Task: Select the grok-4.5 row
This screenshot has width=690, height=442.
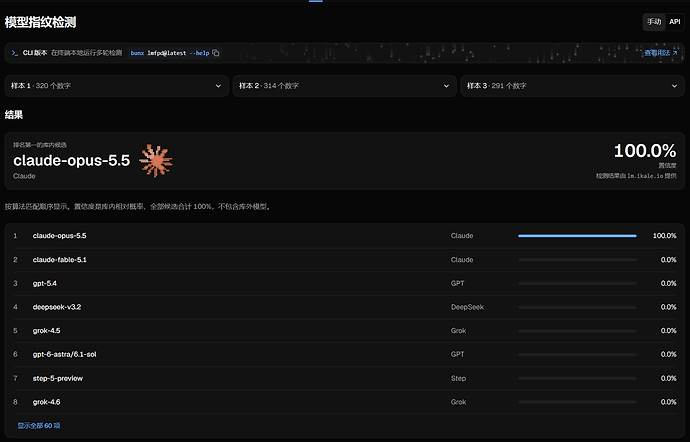Action: (x=345, y=331)
